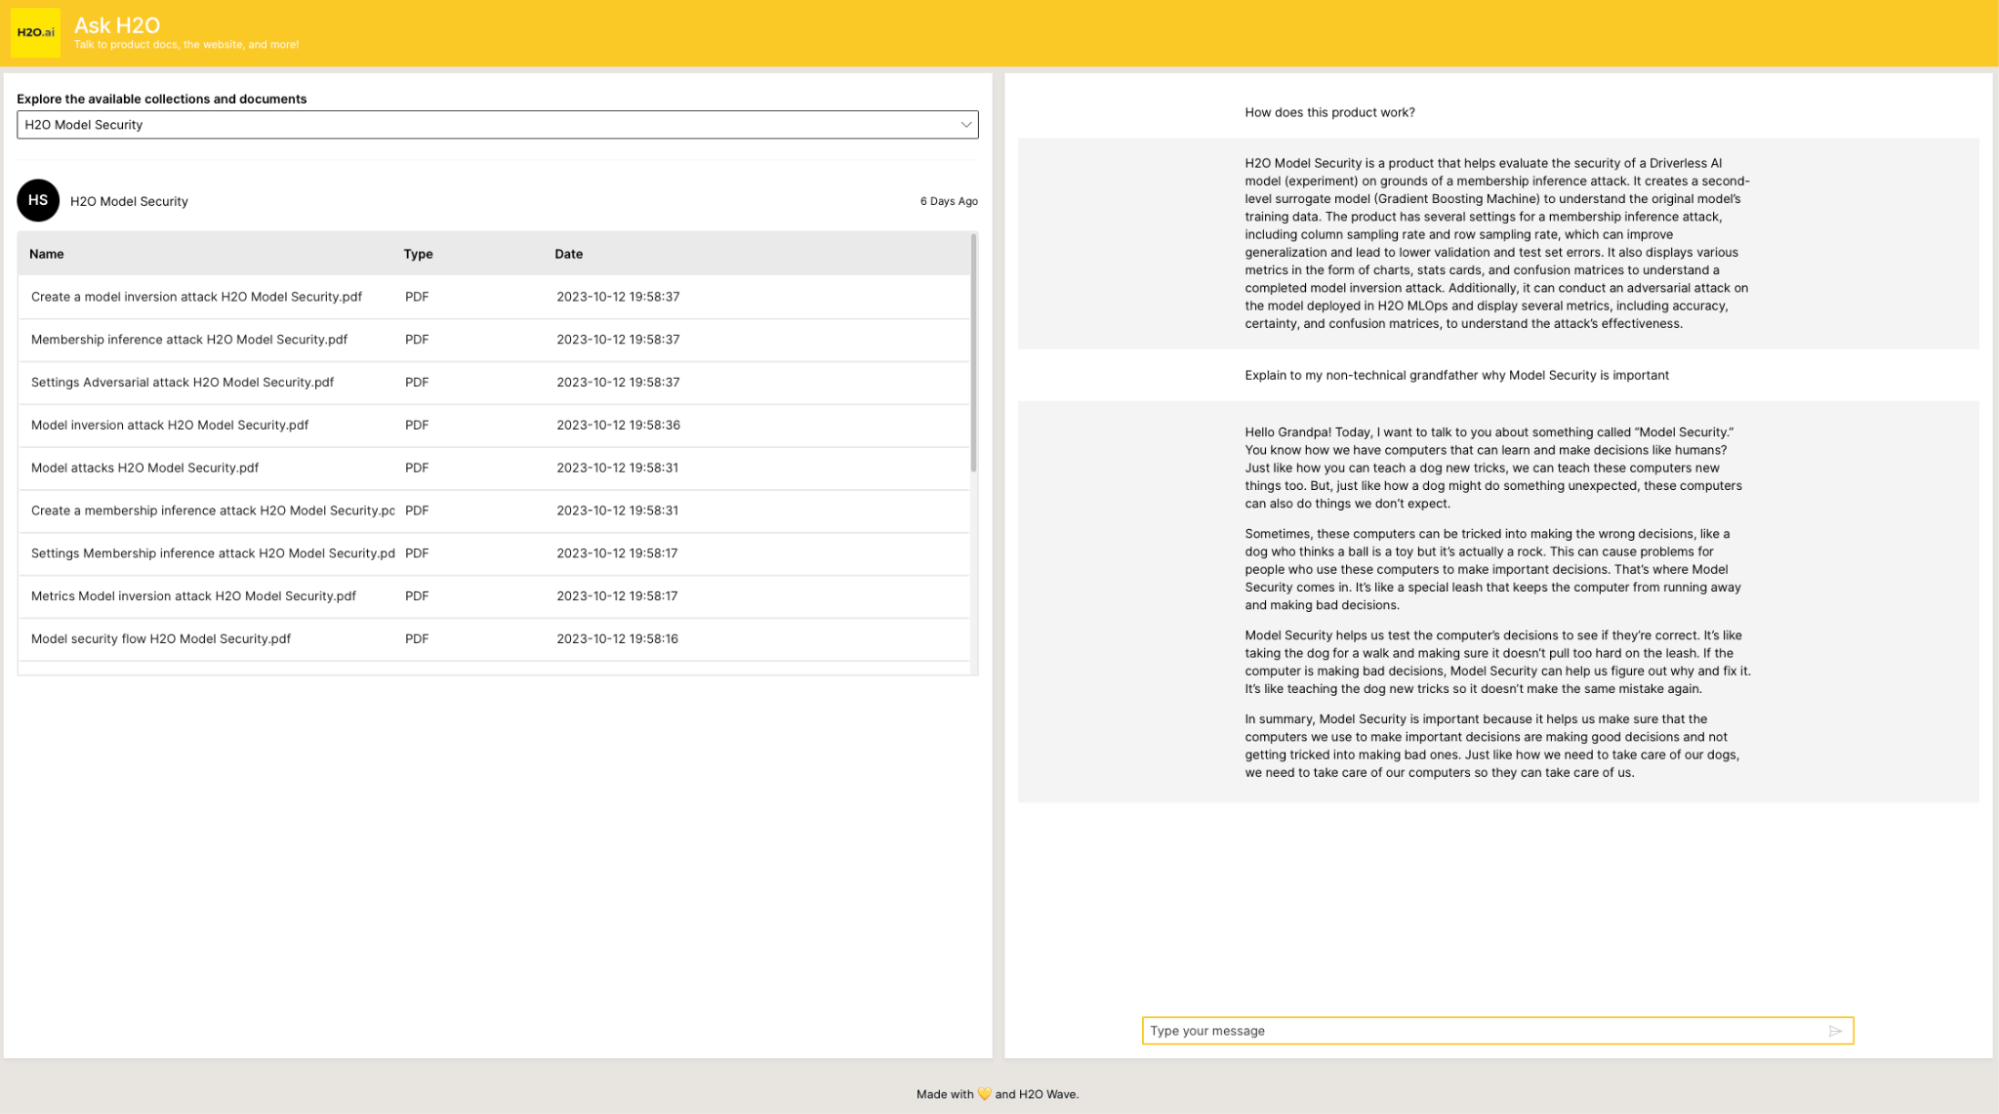Focus the Type your message input field
This screenshot has height=1114, width=1999.
(x=1480, y=1031)
